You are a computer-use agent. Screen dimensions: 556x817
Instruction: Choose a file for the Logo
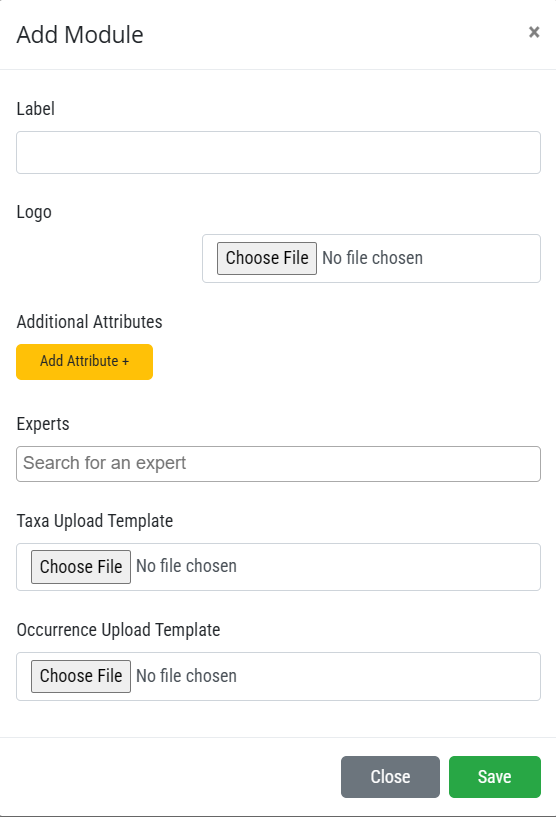coord(267,258)
